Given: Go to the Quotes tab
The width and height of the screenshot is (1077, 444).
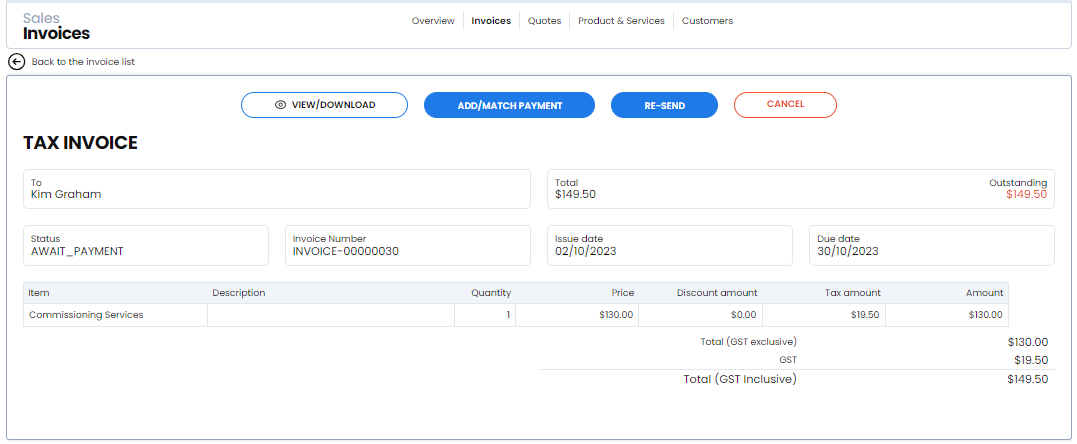Looking at the screenshot, I should (x=545, y=21).
